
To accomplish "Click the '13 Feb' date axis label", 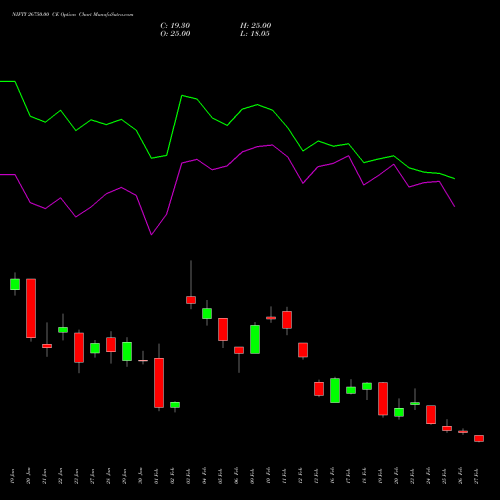I will pos(316,477).
